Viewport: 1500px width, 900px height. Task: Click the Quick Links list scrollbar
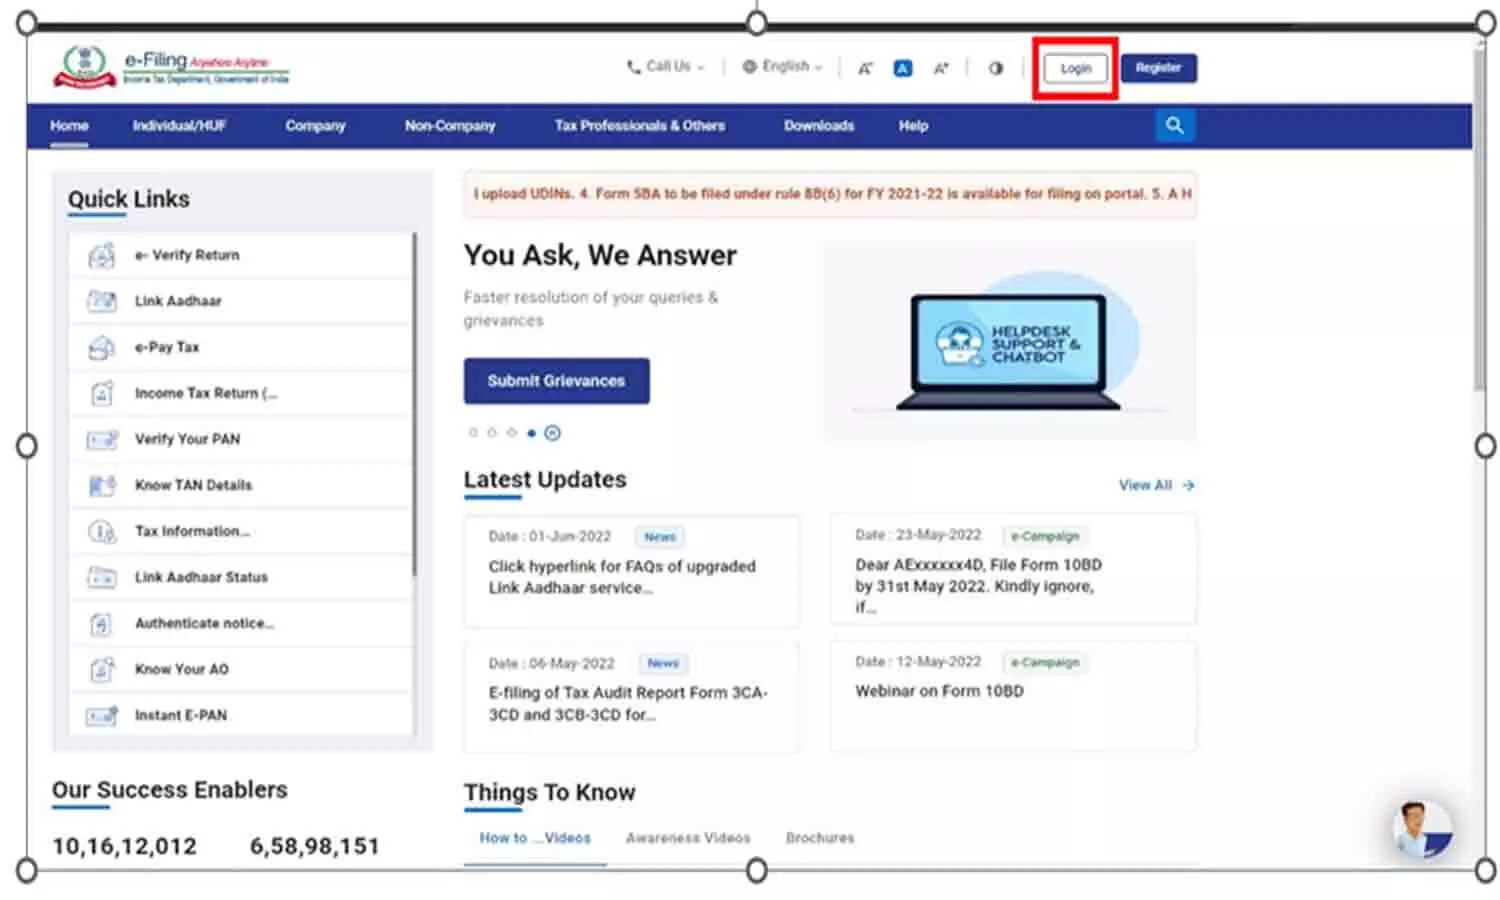coord(414,400)
